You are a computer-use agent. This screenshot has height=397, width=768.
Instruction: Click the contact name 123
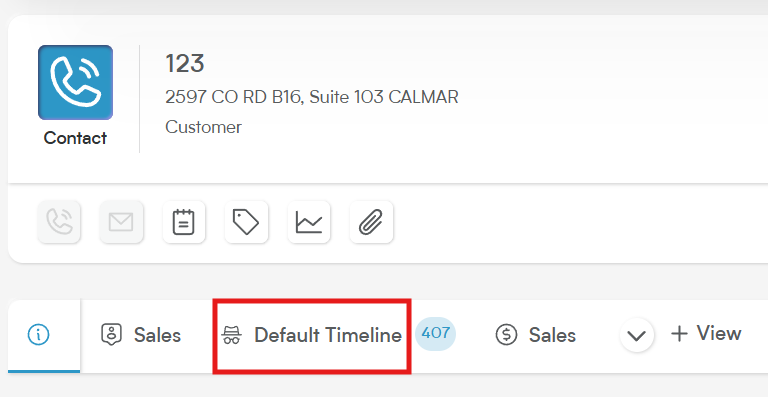(185, 64)
